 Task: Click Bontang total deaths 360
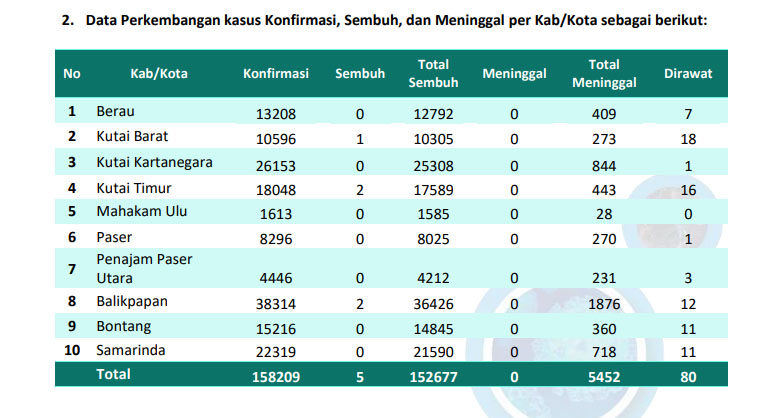coord(604,329)
